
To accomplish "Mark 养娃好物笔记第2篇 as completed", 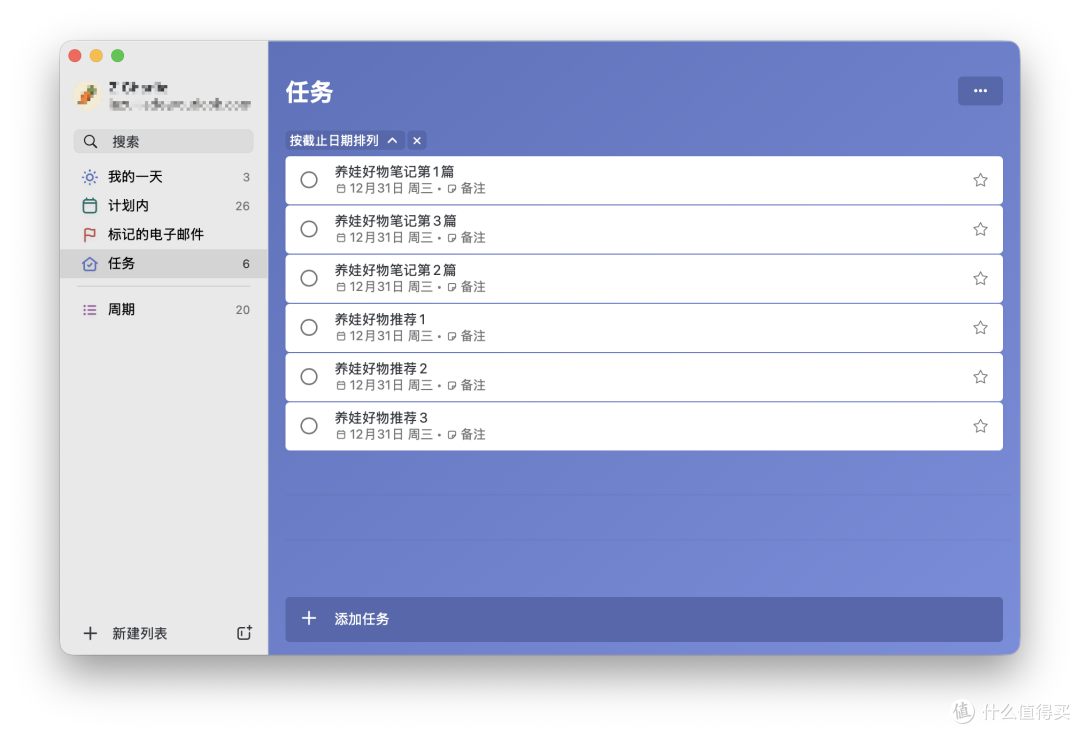I will pos(309,279).
